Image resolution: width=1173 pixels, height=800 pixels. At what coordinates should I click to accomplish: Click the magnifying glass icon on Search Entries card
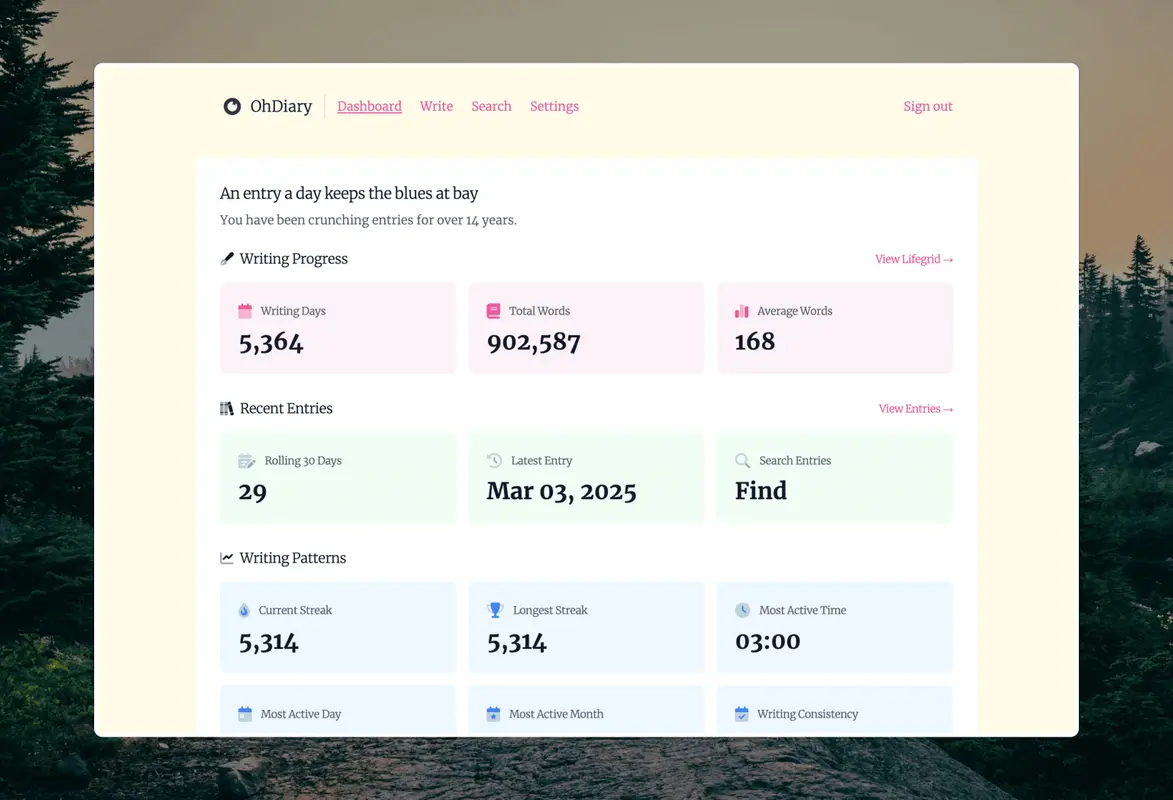pos(742,461)
